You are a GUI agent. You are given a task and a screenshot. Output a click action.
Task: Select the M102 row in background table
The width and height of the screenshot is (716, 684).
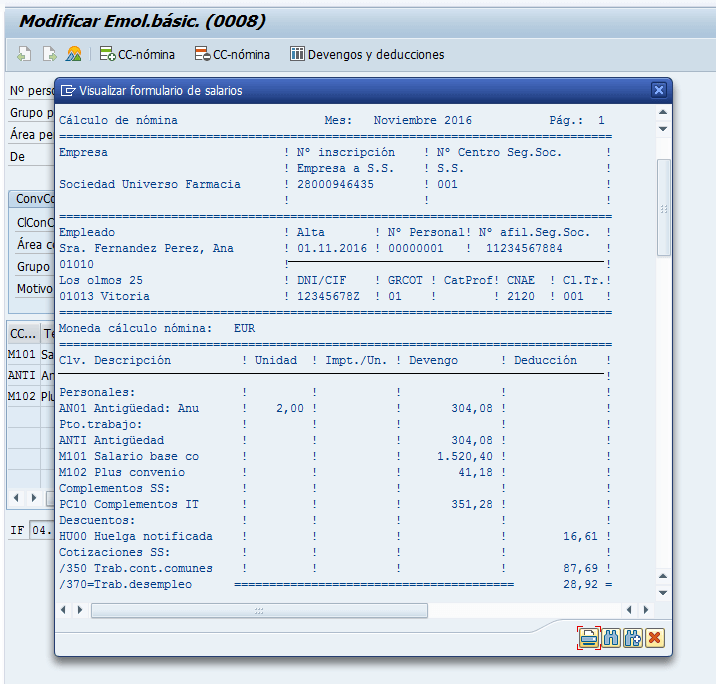[31, 396]
